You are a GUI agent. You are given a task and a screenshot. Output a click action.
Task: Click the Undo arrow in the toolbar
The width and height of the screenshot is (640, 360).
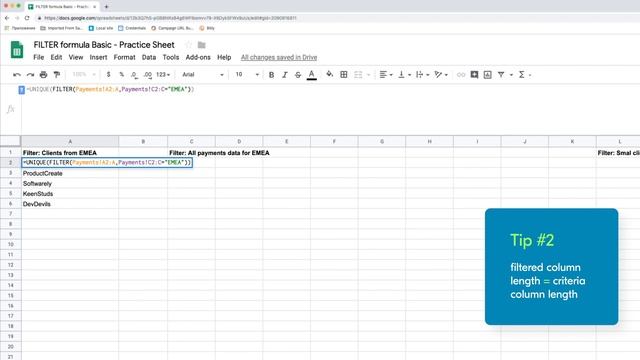click(17, 75)
